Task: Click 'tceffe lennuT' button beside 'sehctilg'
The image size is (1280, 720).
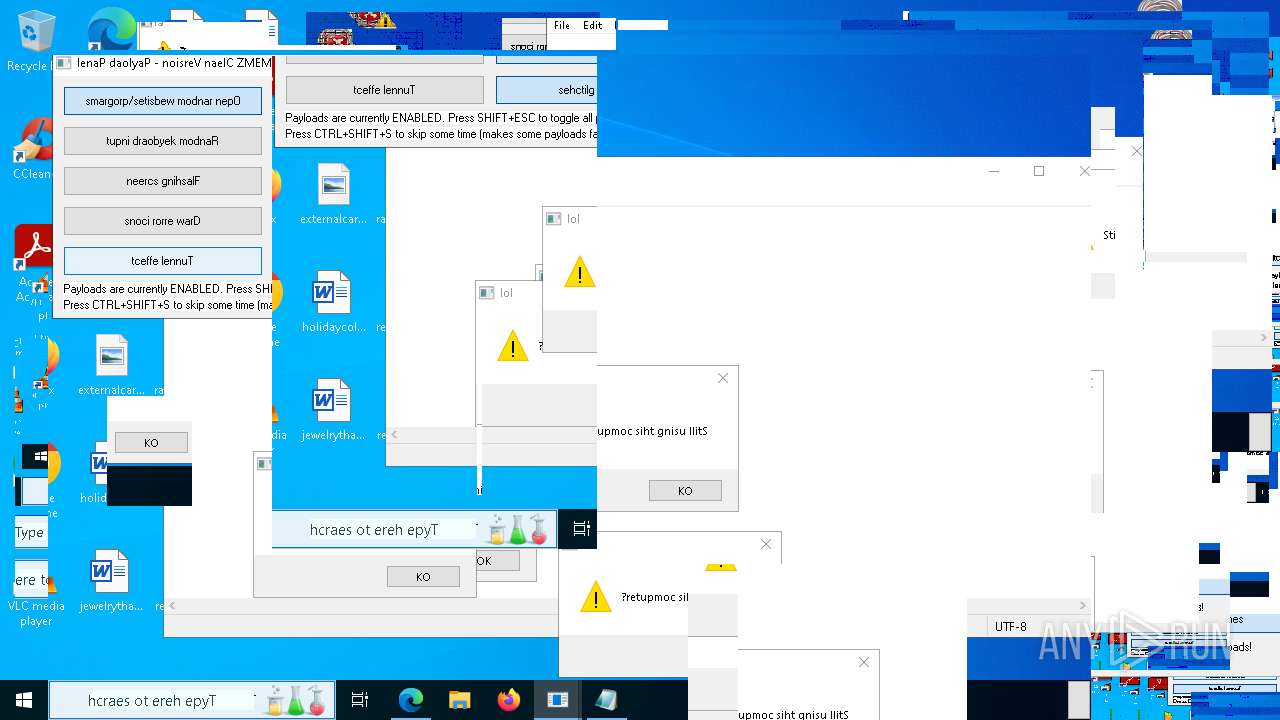Action: 385,90
